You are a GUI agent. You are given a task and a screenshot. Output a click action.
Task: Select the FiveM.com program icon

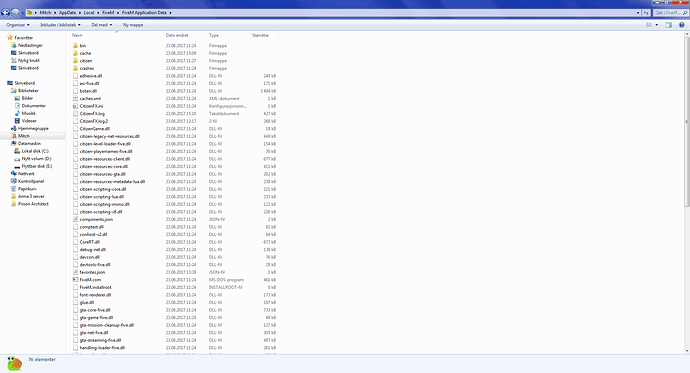pyautogui.click(x=75, y=280)
